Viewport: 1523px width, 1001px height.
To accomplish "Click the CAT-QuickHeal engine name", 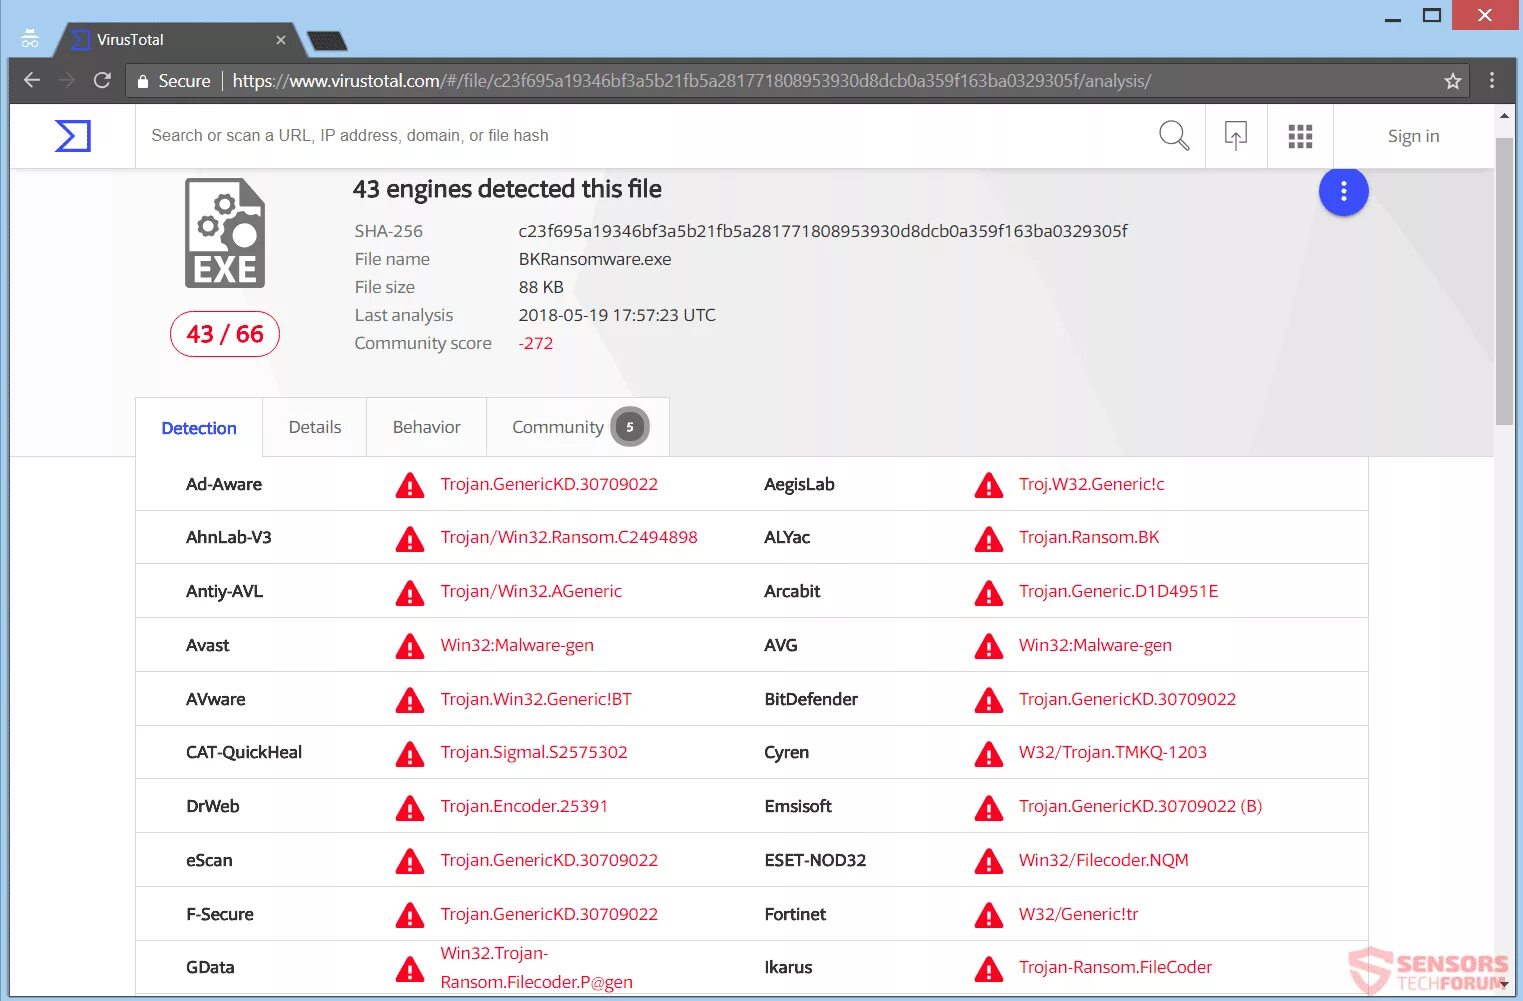I will pyautogui.click(x=244, y=752).
